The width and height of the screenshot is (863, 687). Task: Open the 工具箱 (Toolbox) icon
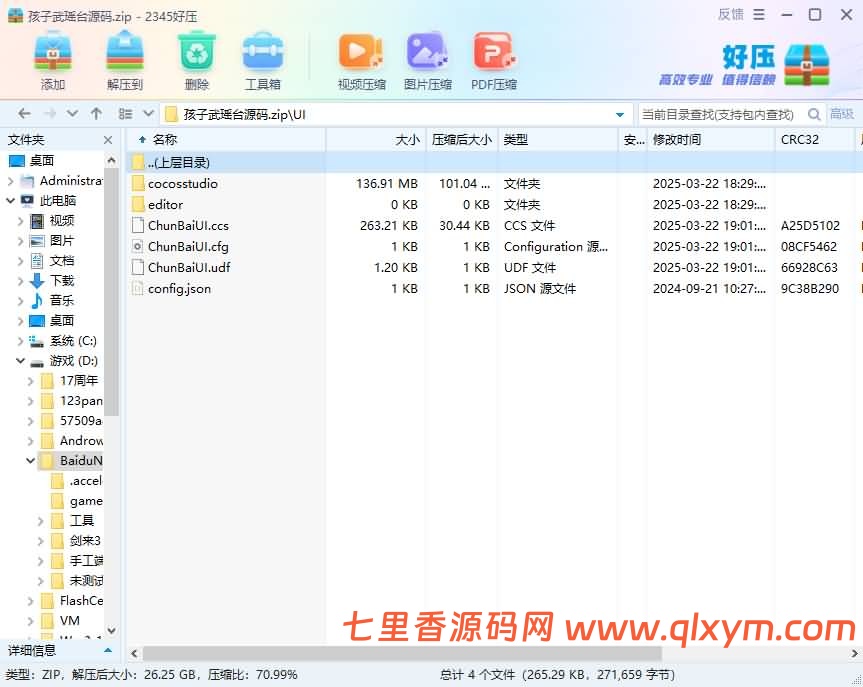[264, 58]
